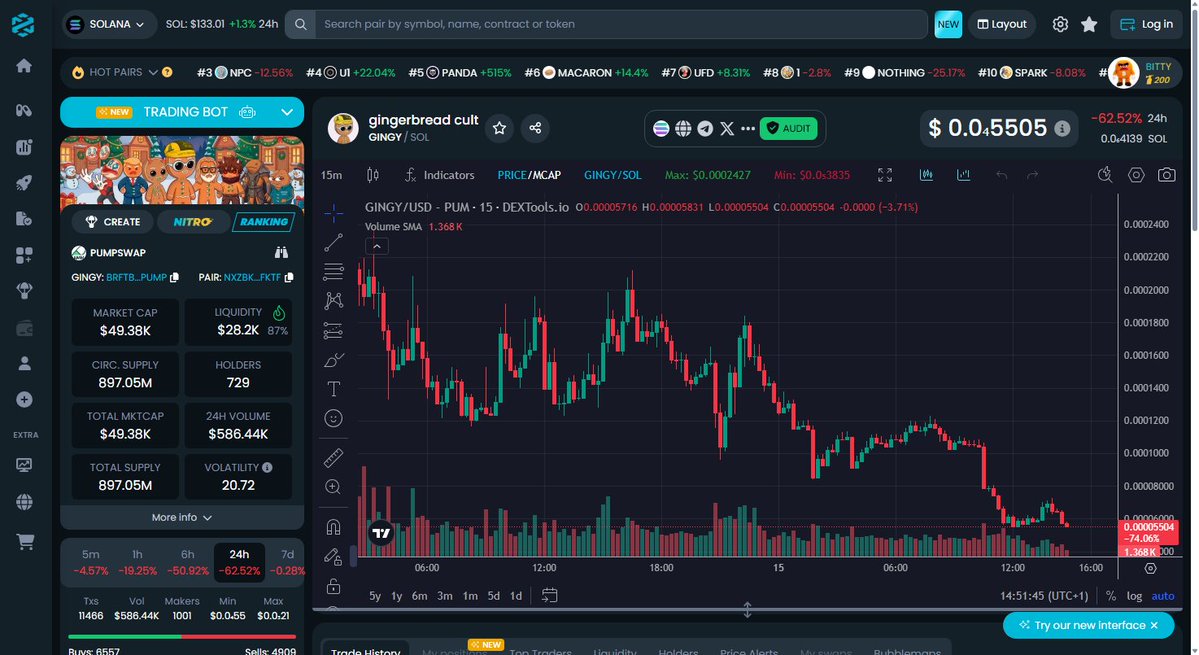Select the Text drawing tool
This screenshot has height=655, width=1199.
(333, 389)
